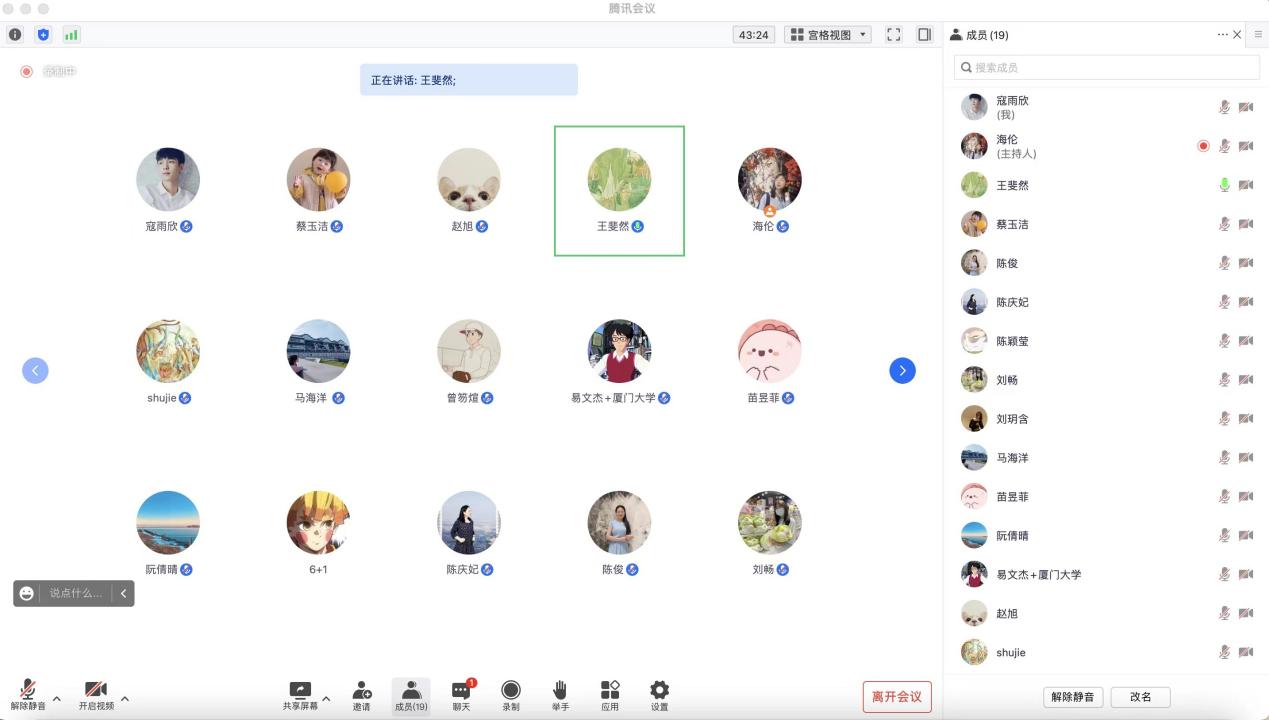Screen dimensions: 1269x720
Task: Expand the share screen options arrow
Action: coord(326,698)
